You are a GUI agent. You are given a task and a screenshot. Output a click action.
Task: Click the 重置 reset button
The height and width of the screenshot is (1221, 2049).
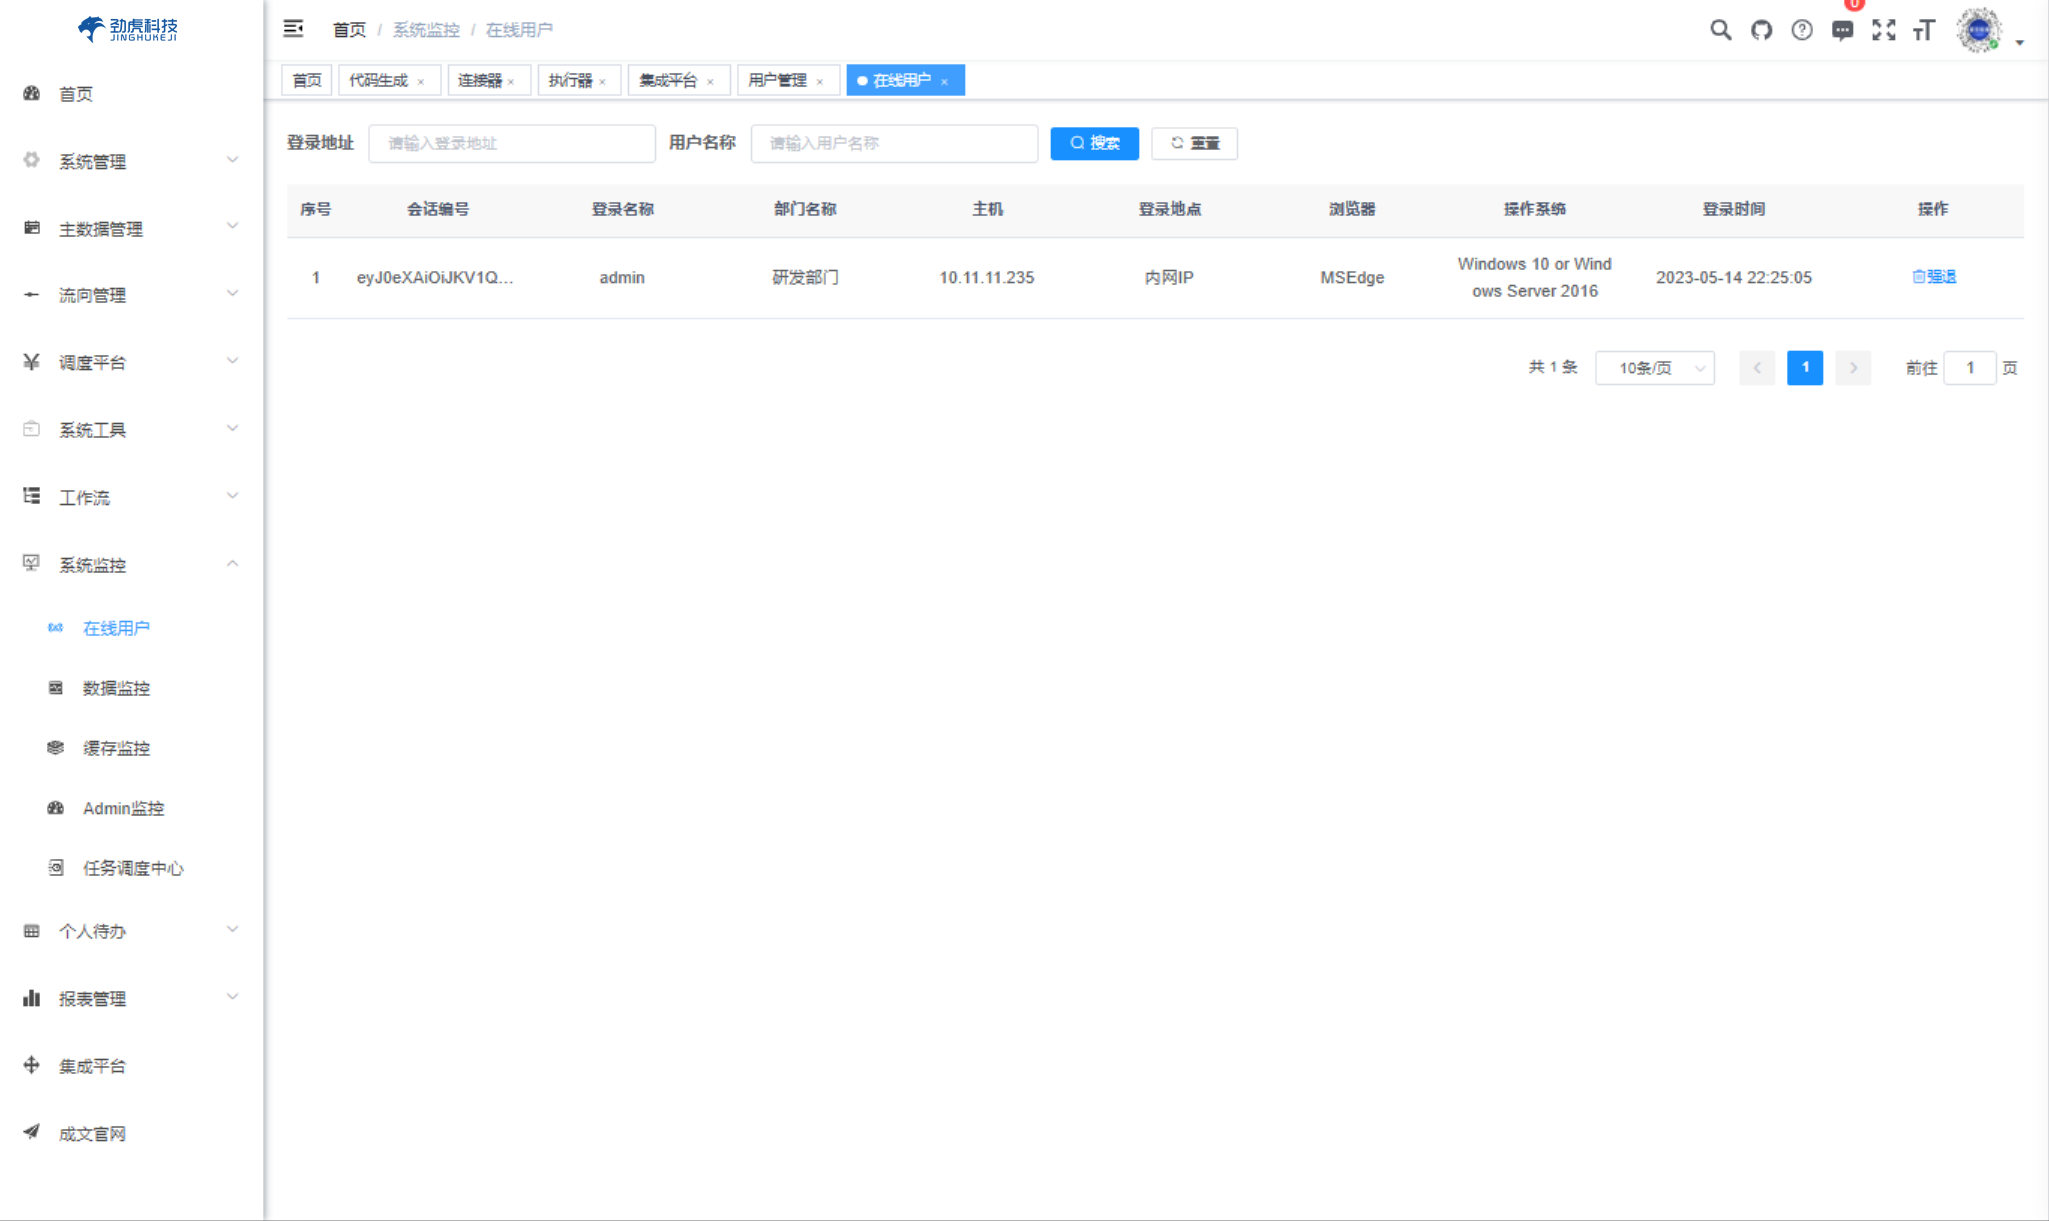pos(1195,143)
